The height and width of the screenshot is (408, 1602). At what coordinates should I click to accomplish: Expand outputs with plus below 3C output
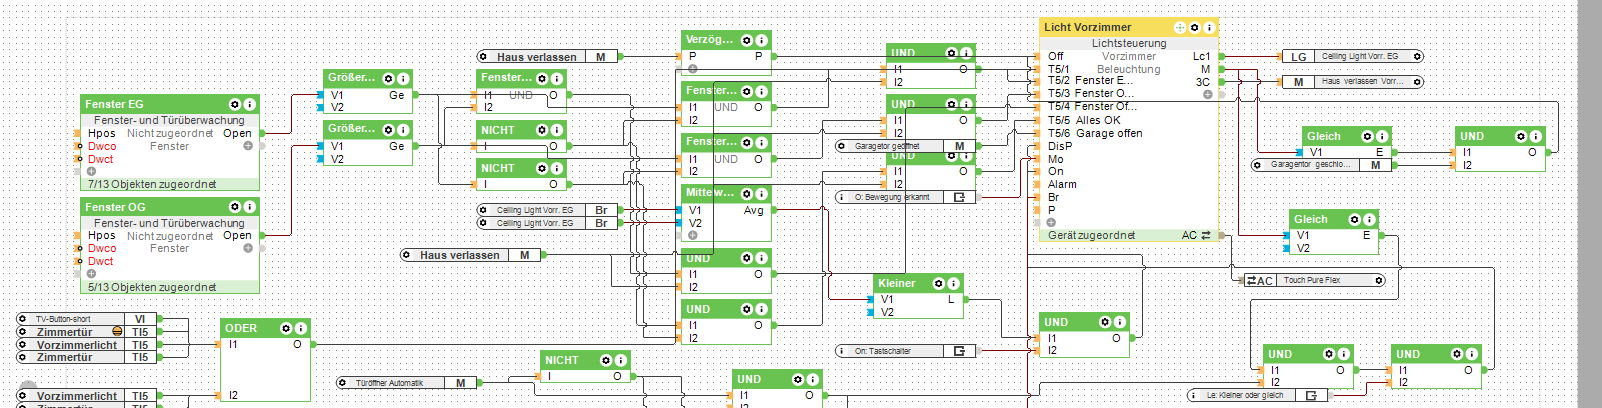[x=1207, y=95]
